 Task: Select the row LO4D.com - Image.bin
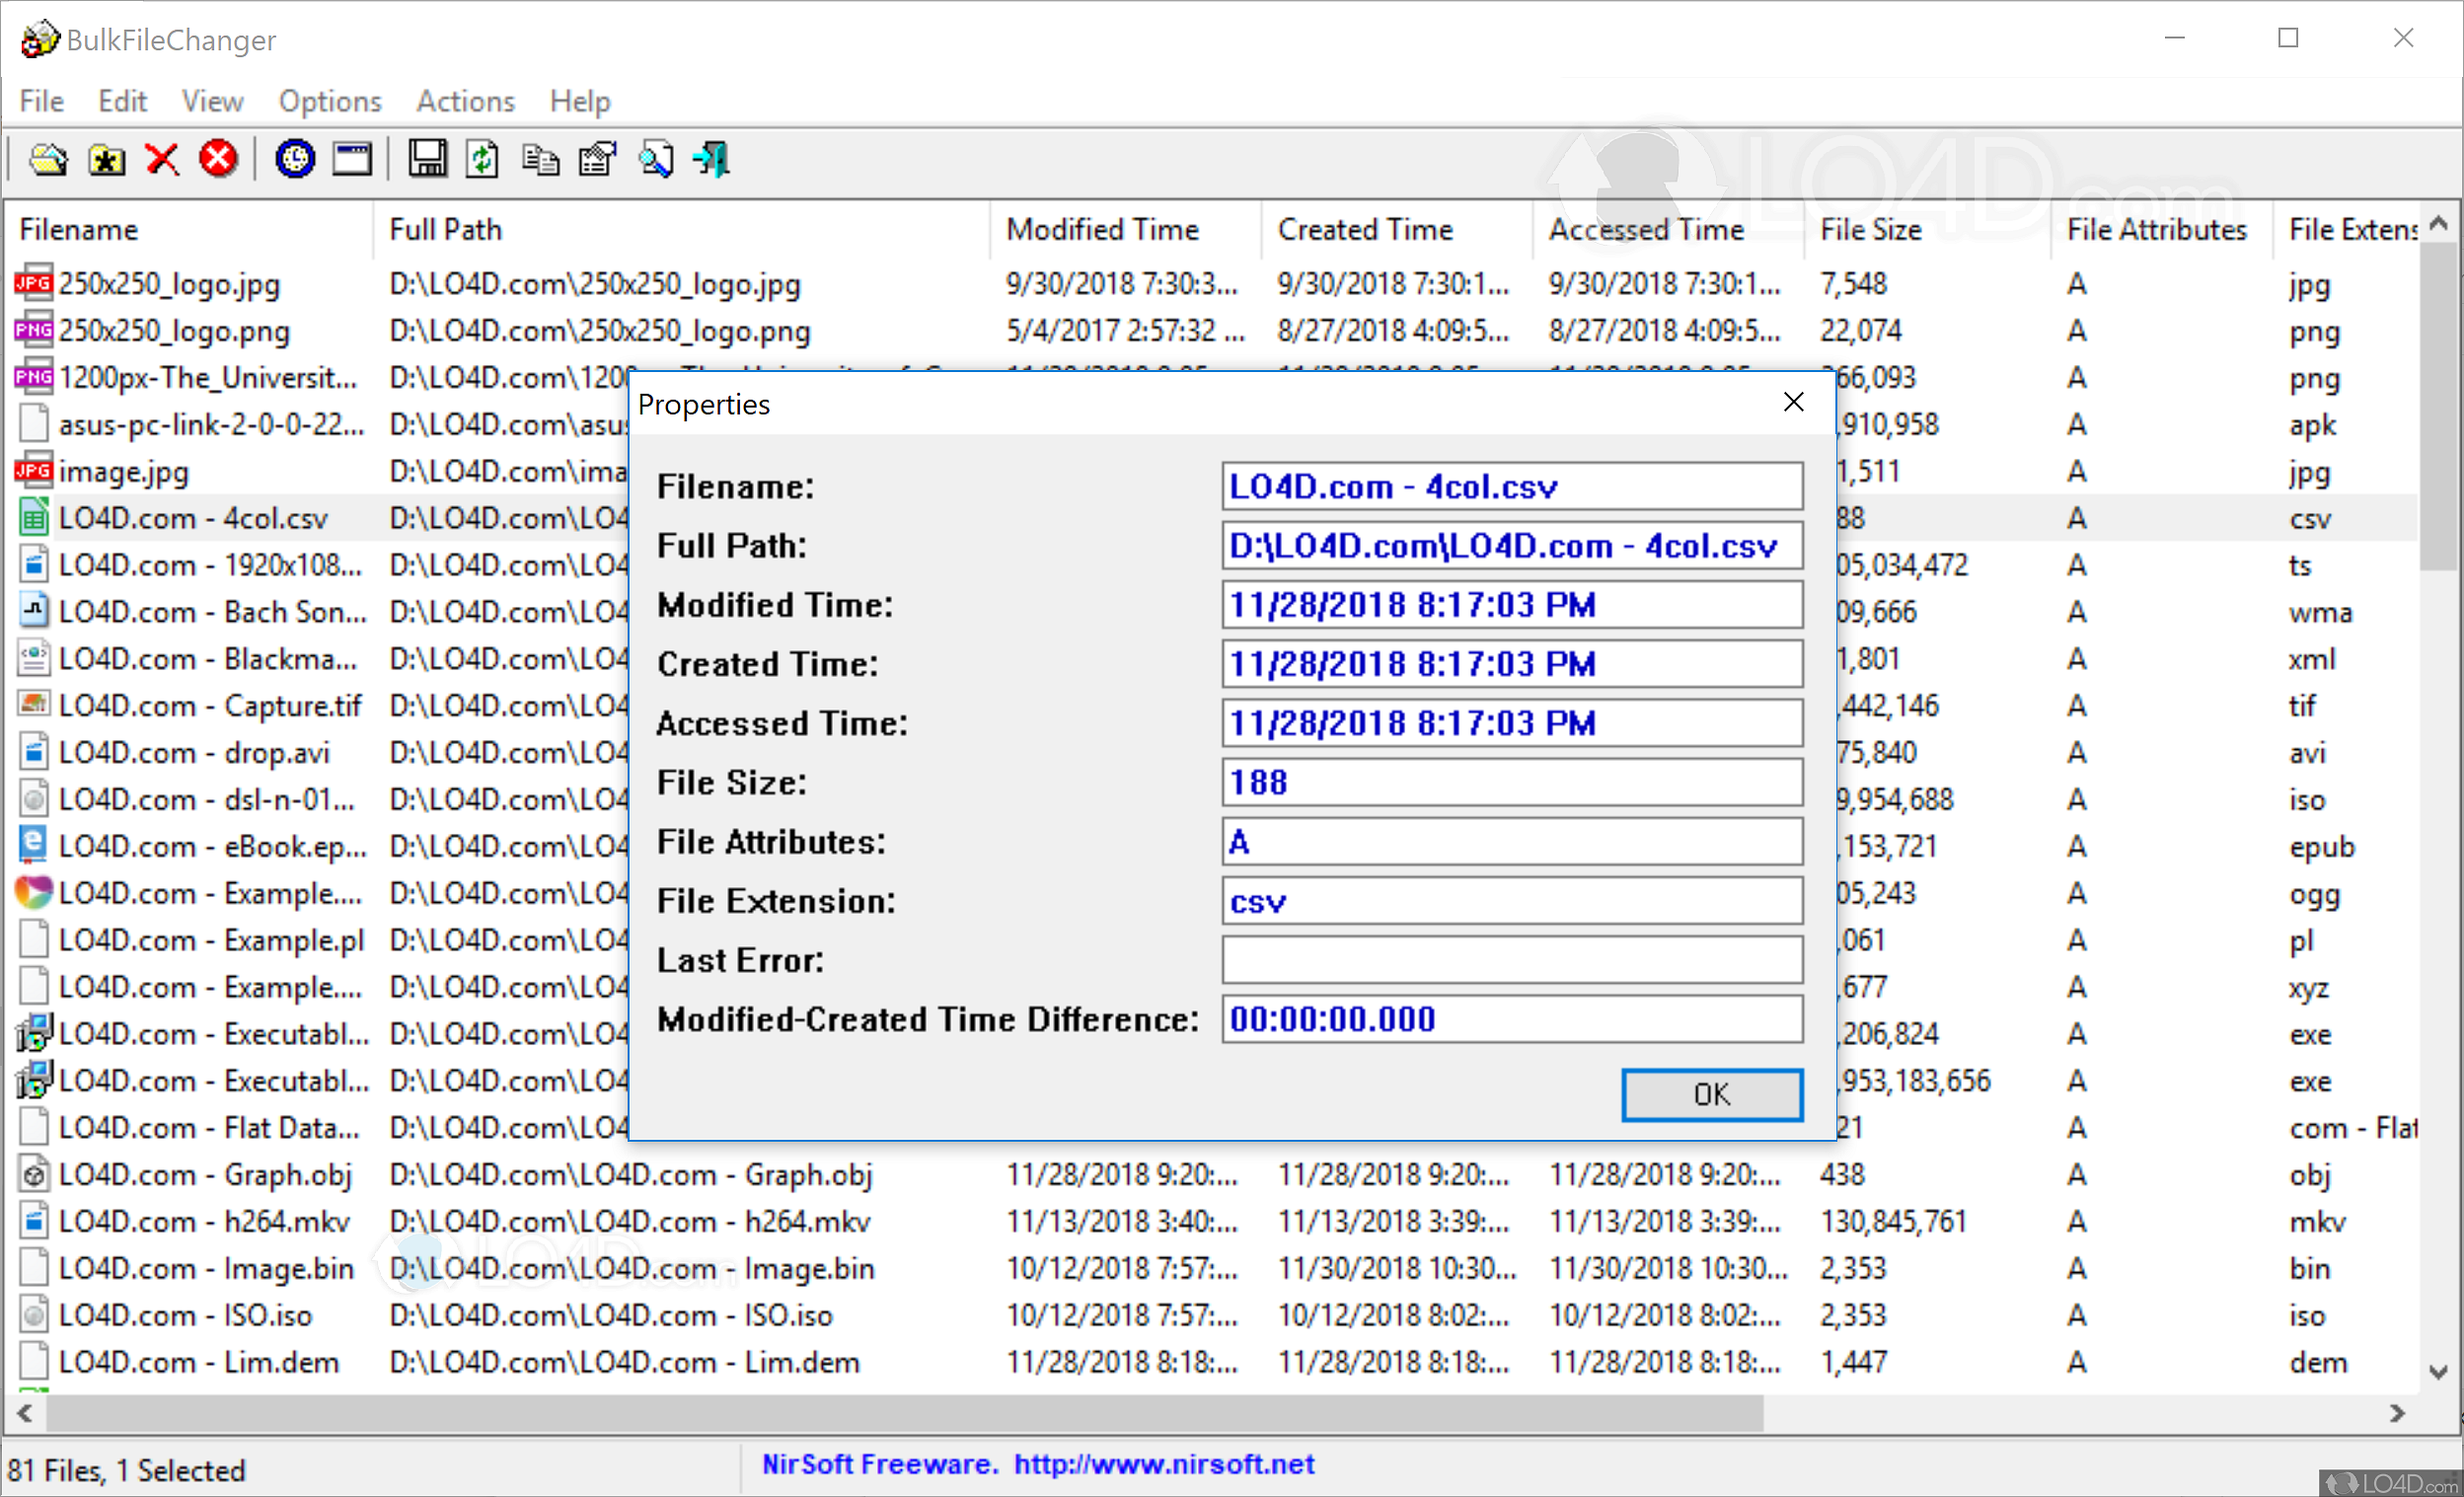pyautogui.click(x=1212, y=1268)
